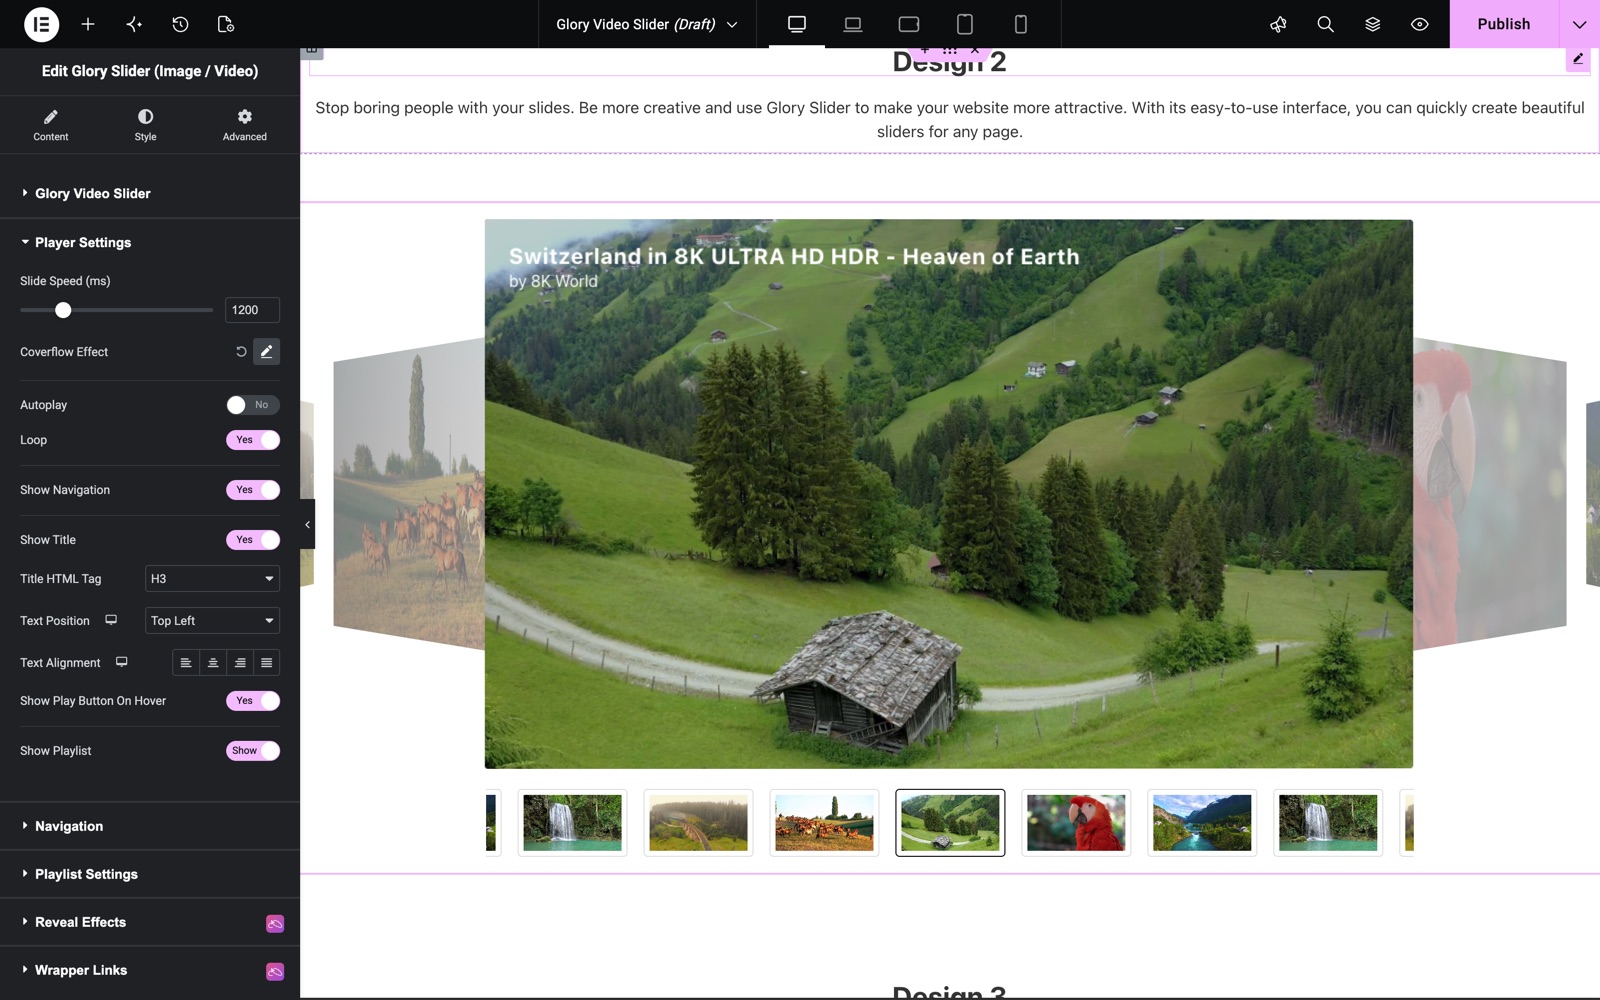1600x1000 pixels.
Task: Open the What's New megaphone icon
Action: click(1278, 24)
